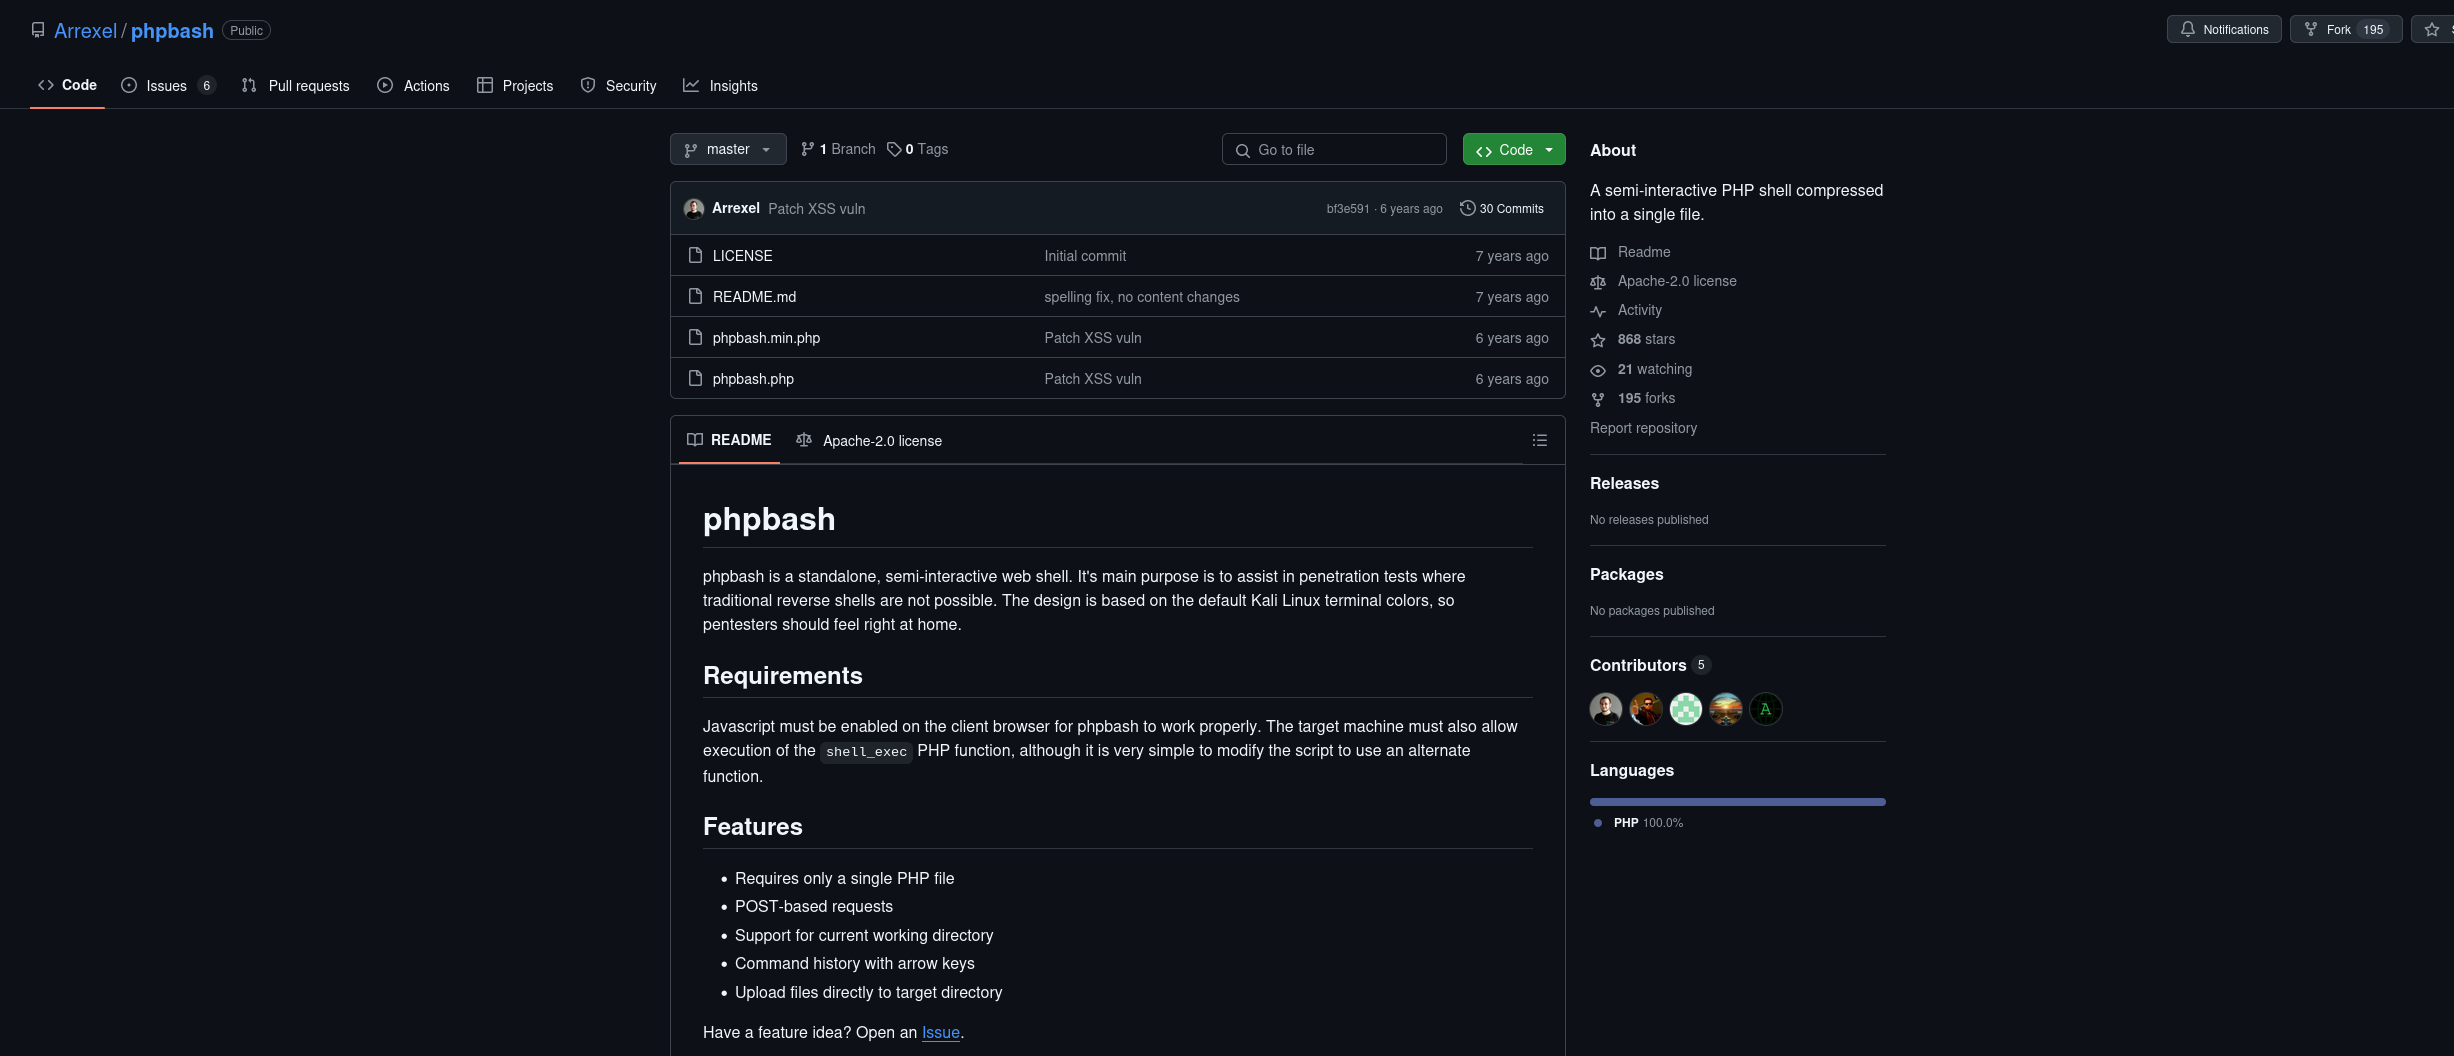Open the second contributor avatar
Viewport: 2454px width, 1056px height.
(x=1646, y=709)
